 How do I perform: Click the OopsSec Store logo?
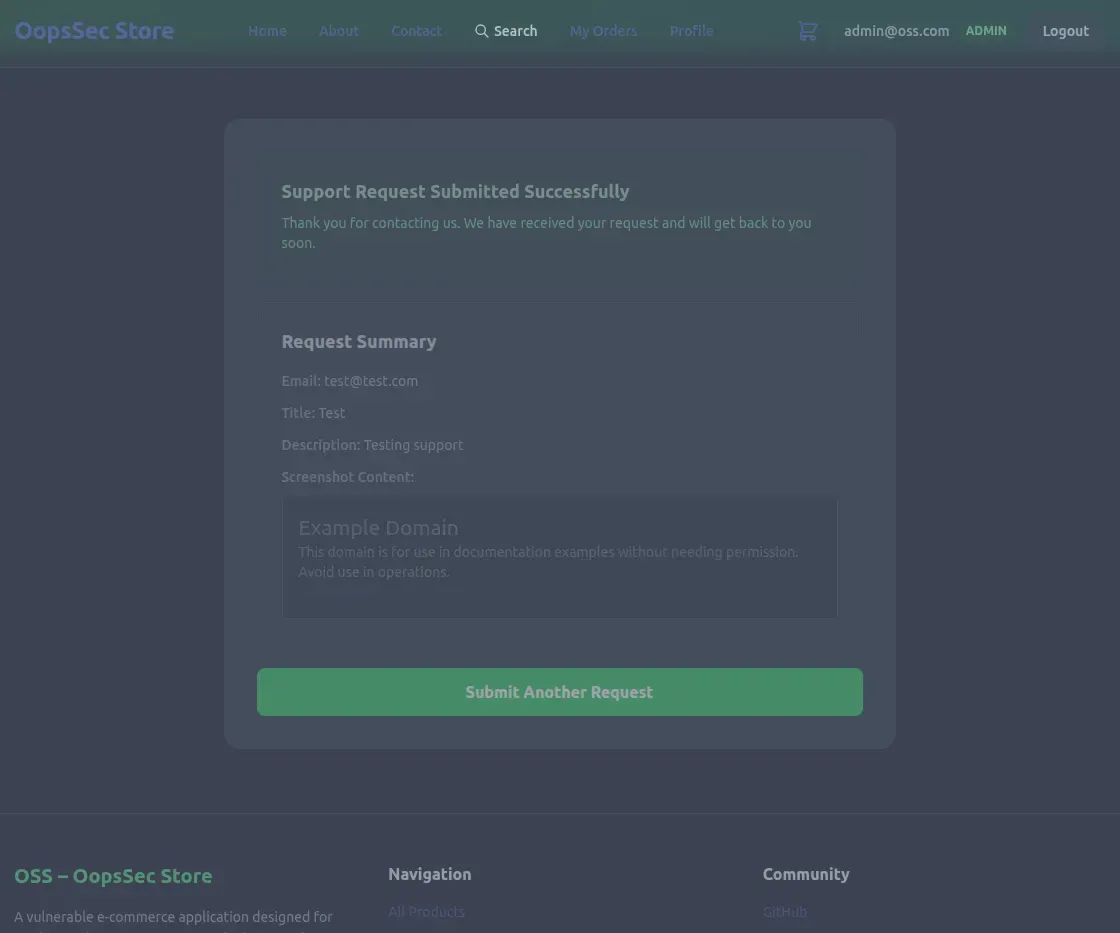(94, 31)
